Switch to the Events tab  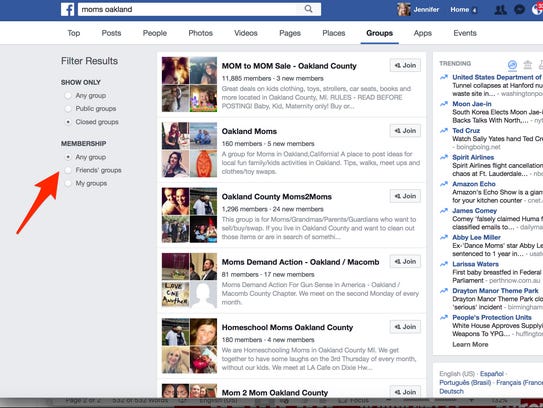click(x=465, y=33)
